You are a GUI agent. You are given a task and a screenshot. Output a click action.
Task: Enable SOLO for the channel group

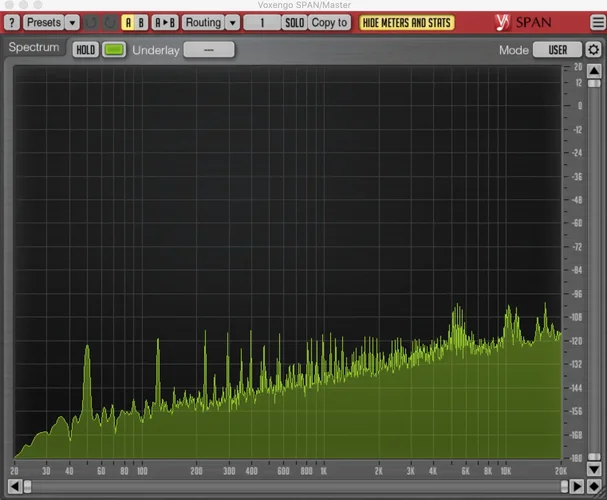(294, 22)
